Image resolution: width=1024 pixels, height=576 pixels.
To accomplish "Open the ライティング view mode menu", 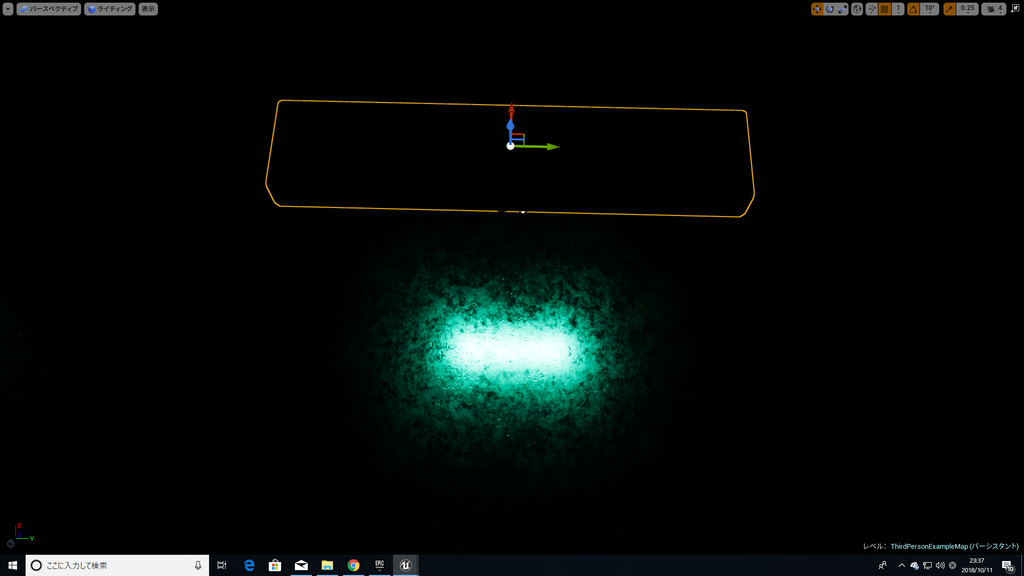I will click(x=109, y=8).
